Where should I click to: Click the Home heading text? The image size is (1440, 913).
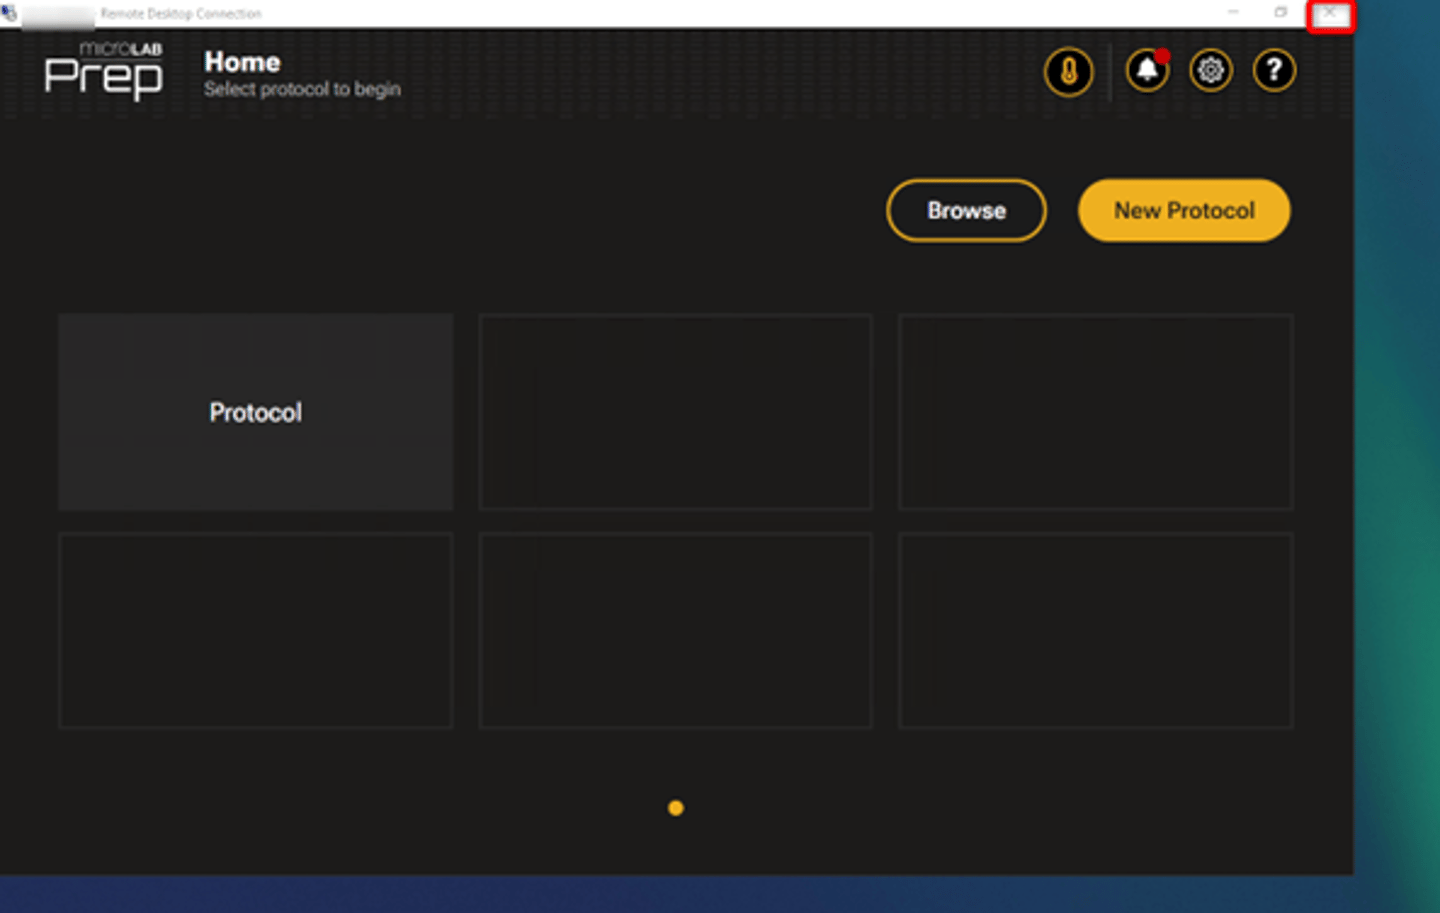click(242, 62)
